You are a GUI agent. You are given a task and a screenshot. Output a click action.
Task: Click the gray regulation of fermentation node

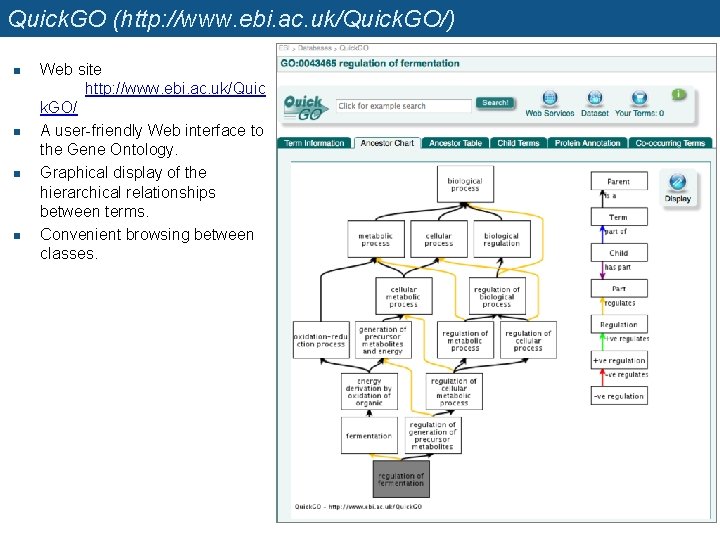401,479
